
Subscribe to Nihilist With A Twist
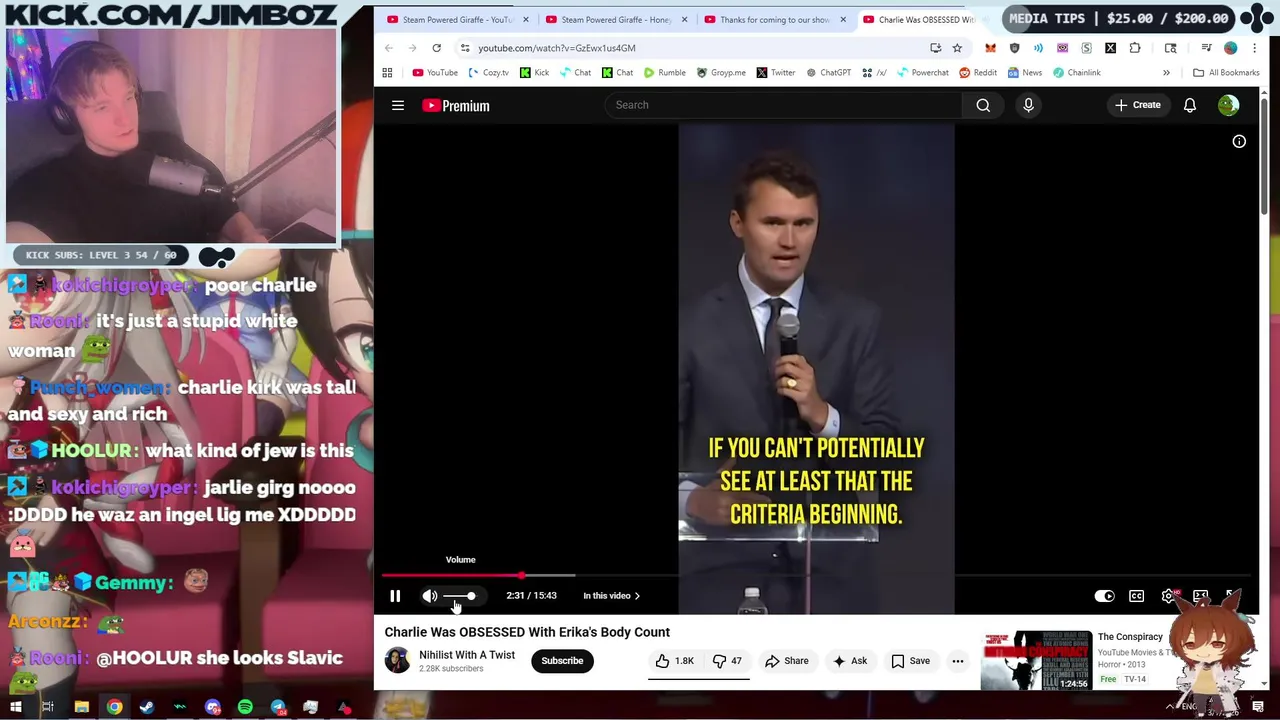tap(562, 661)
